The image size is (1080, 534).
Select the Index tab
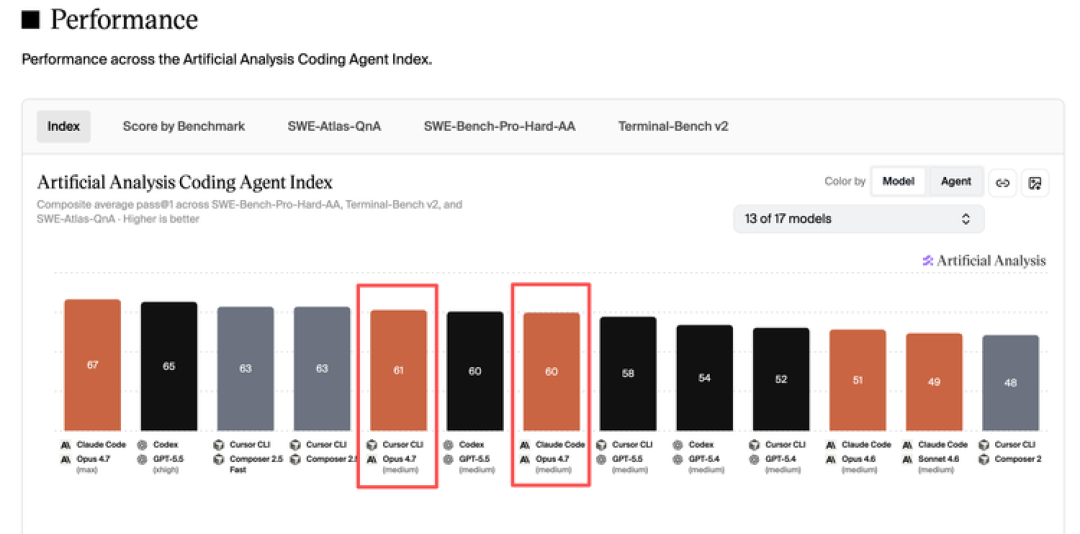pyautogui.click(x=63, y=126)
